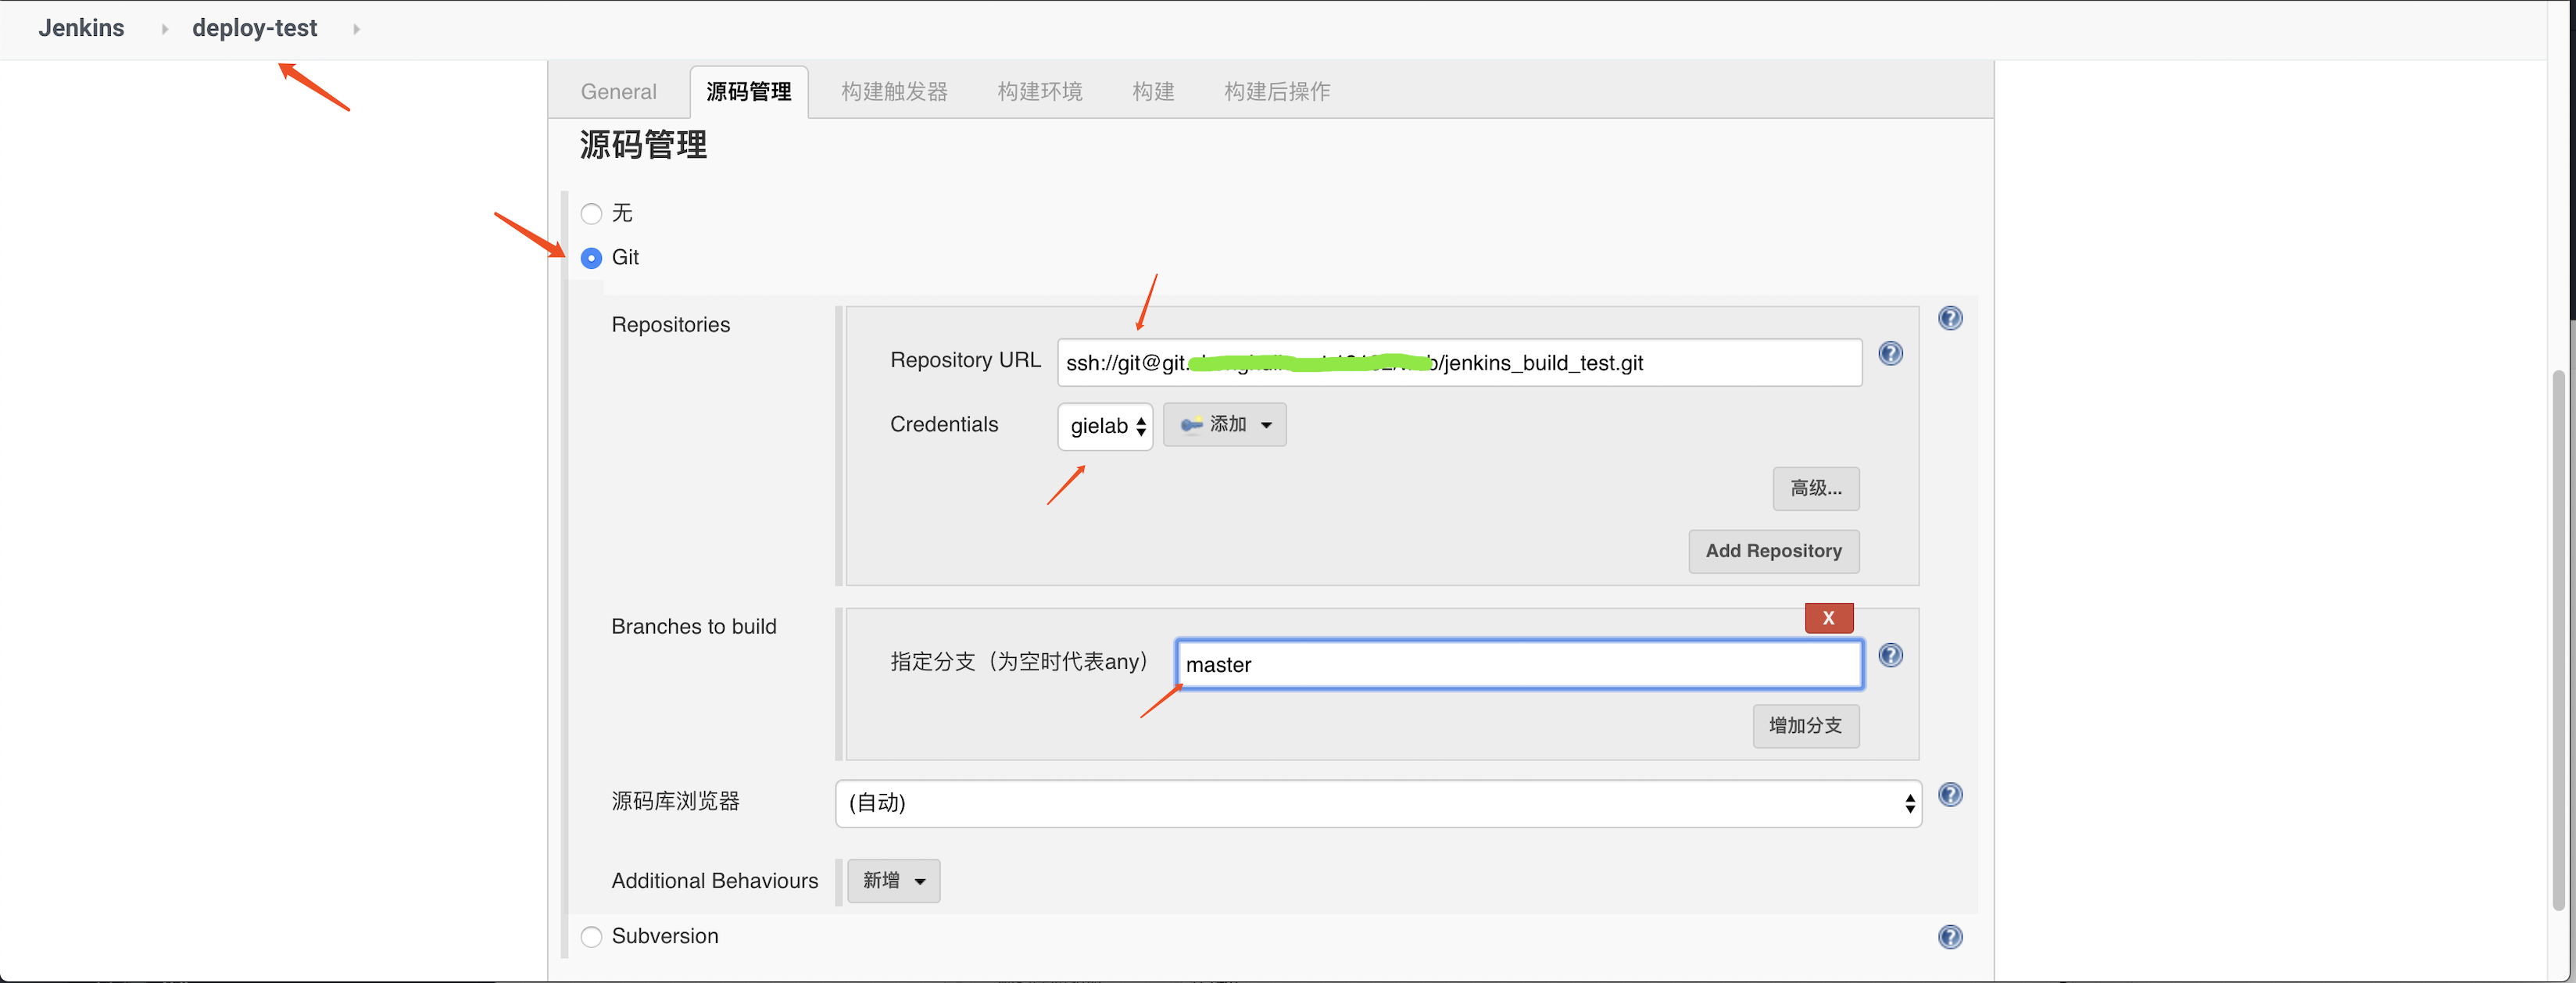Expand the 添加 credentials dropdown button

(1224, 425)
